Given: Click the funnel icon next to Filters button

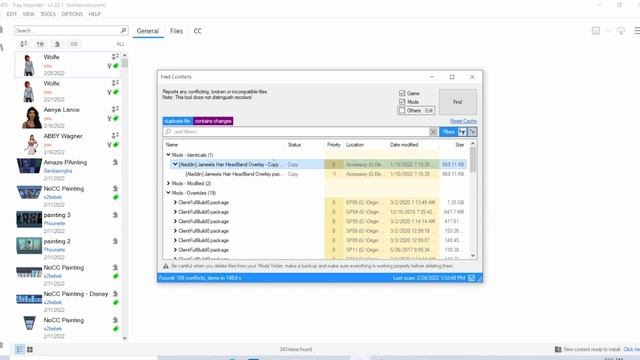Looking at the screenshot, I should click(462, 132).
